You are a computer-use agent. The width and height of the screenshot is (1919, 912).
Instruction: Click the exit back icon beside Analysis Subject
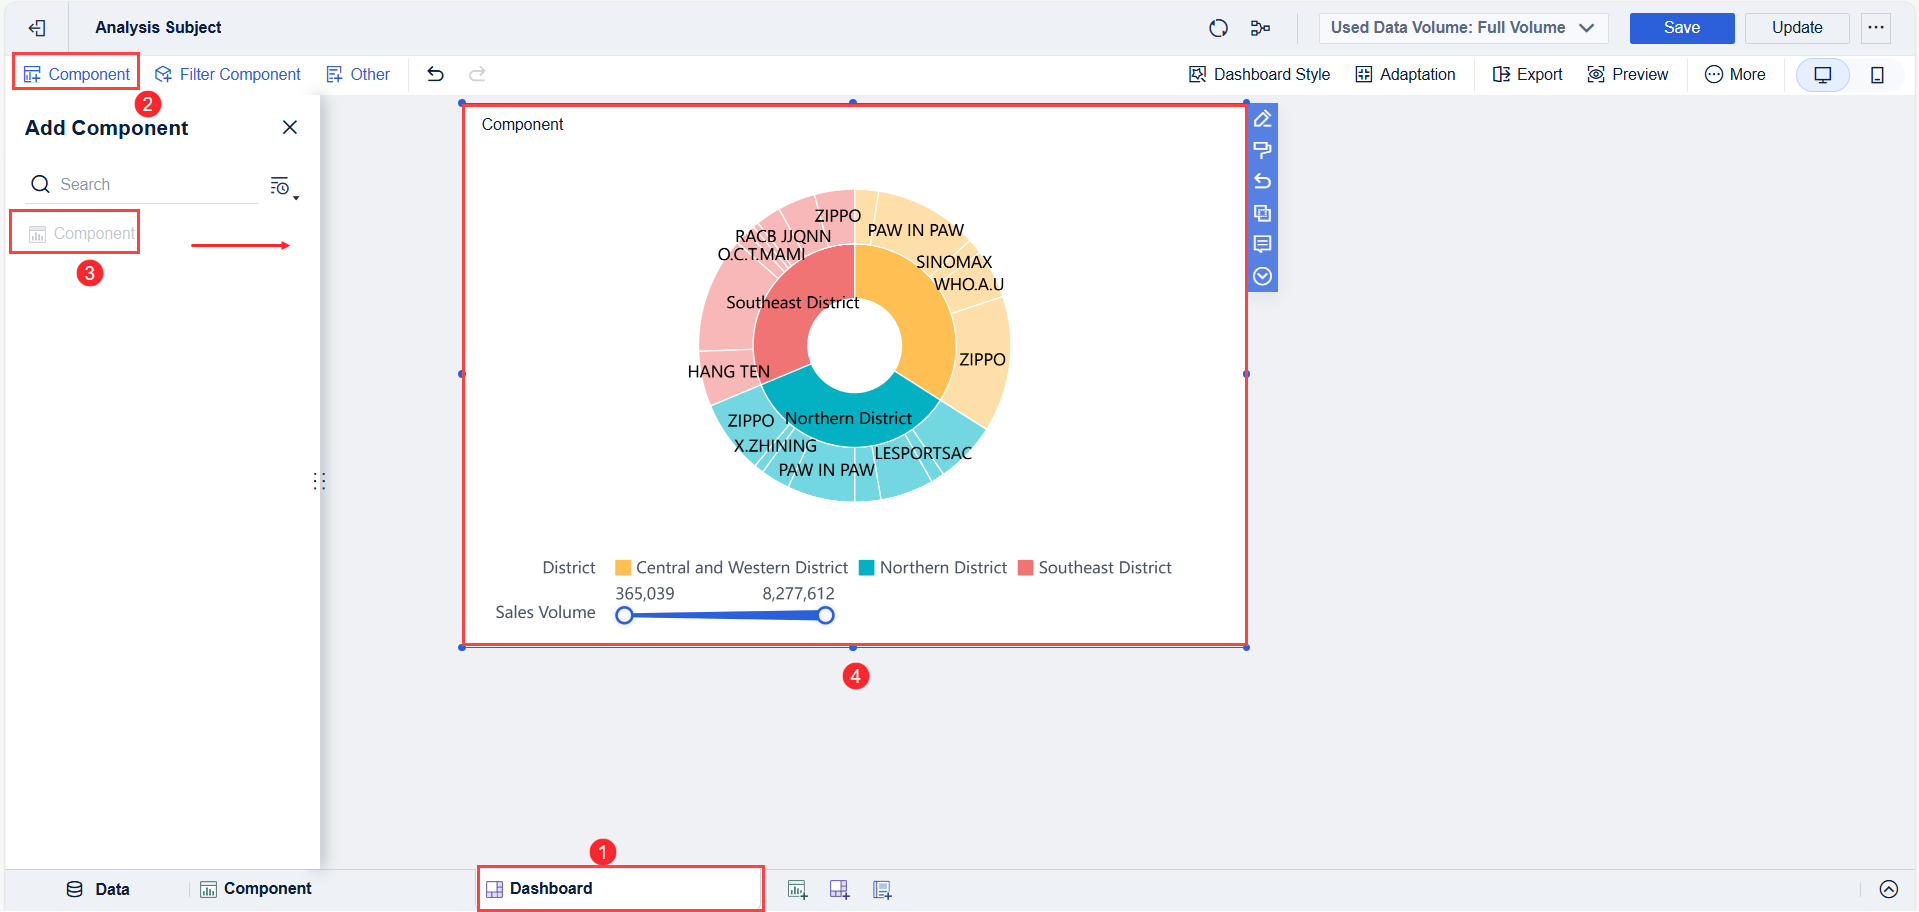point(37,28)
